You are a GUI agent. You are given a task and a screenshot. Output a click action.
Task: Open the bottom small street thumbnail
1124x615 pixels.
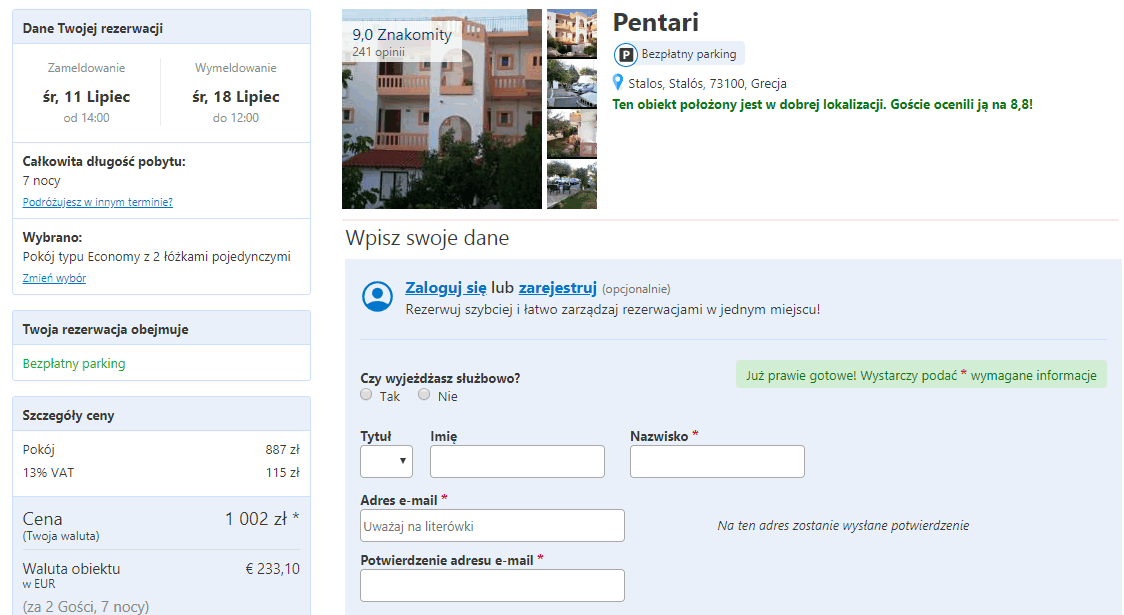click(571, 185)
